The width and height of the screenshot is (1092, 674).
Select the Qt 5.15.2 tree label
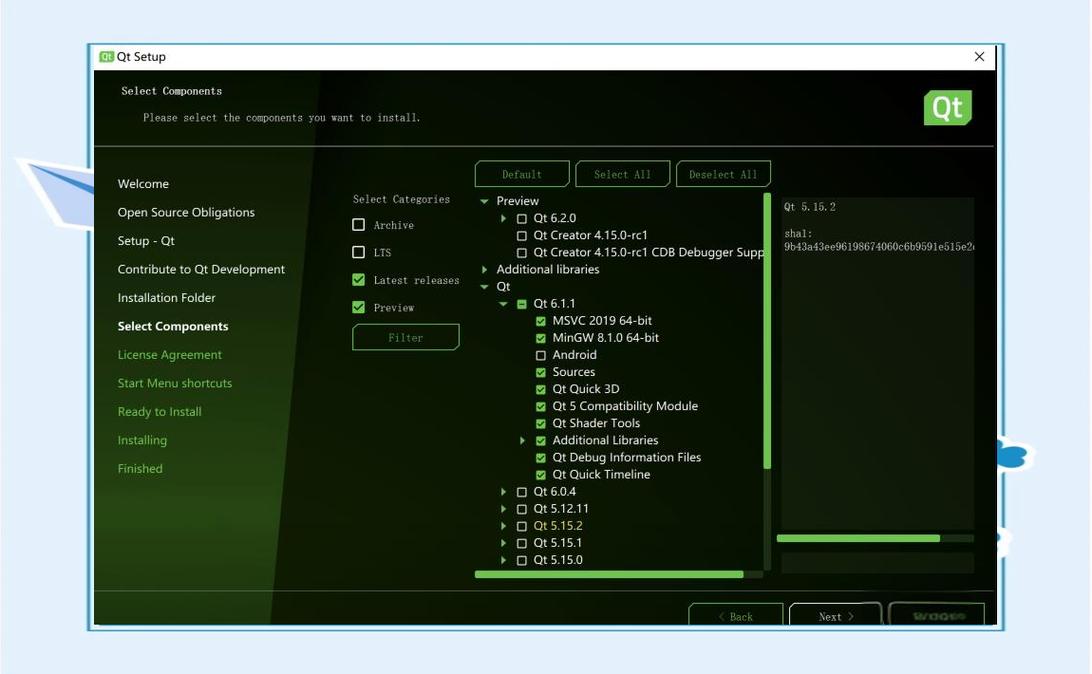point(558,526)
